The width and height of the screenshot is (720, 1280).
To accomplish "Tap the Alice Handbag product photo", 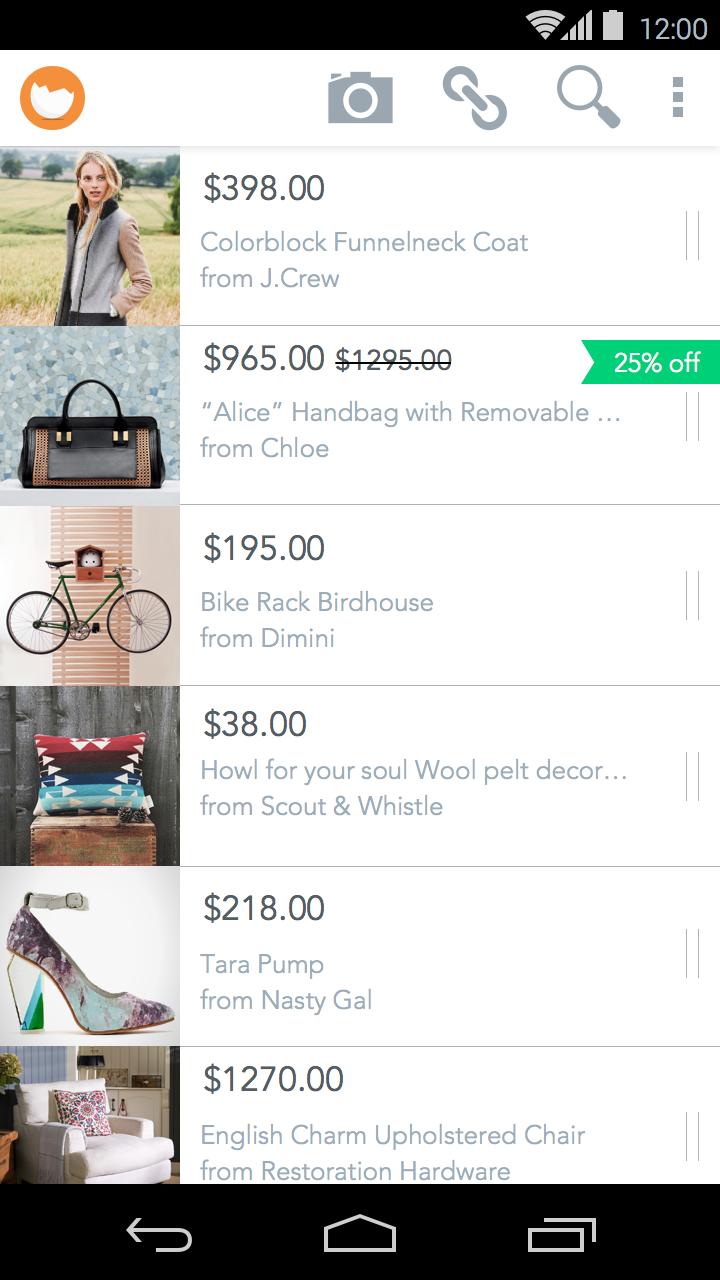I will click(89, 414).
